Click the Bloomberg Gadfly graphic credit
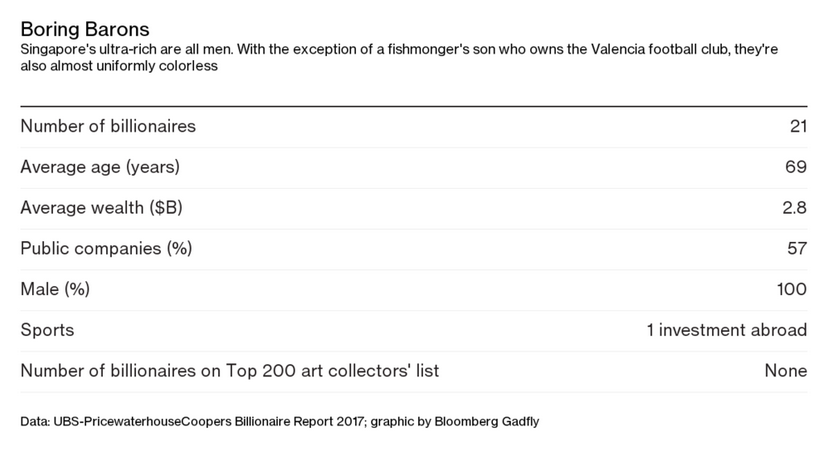834x451 pixels. coord(487,422)
